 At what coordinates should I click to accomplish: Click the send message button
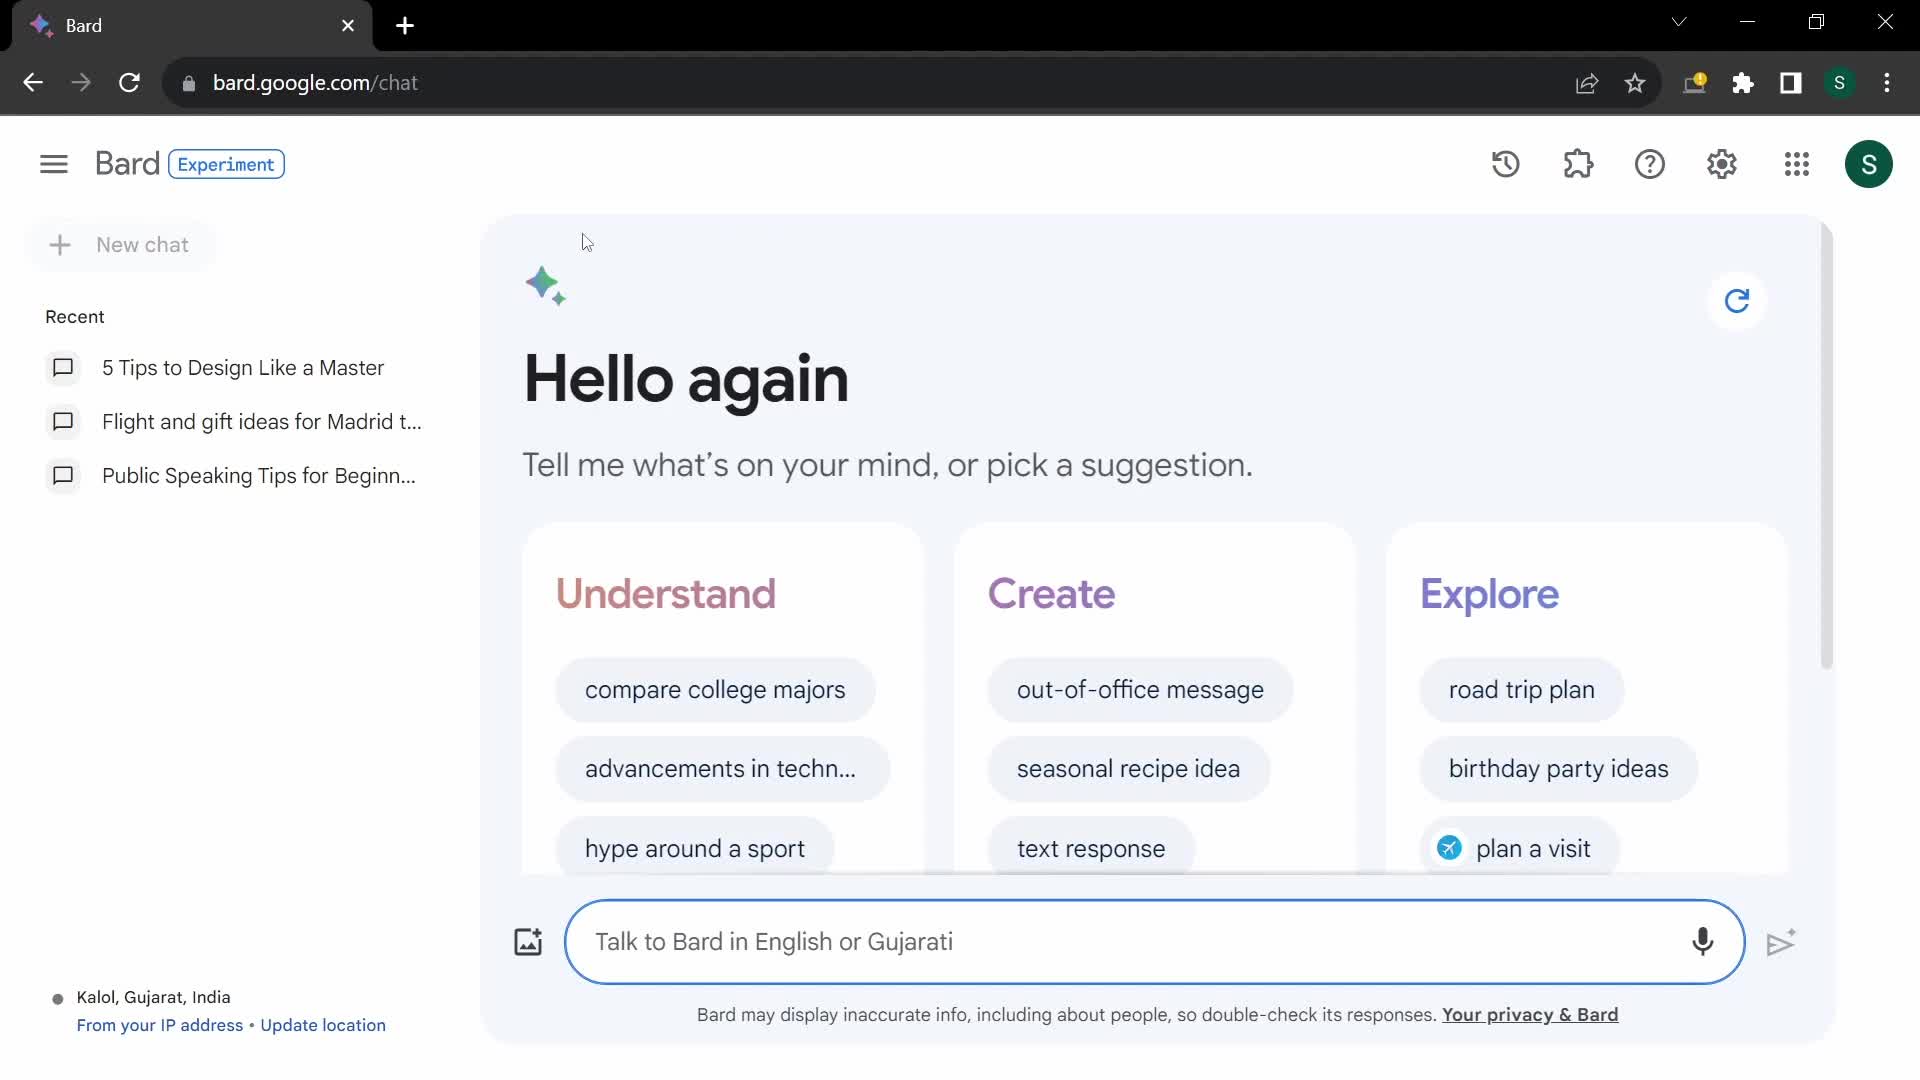pos(1782,940)
